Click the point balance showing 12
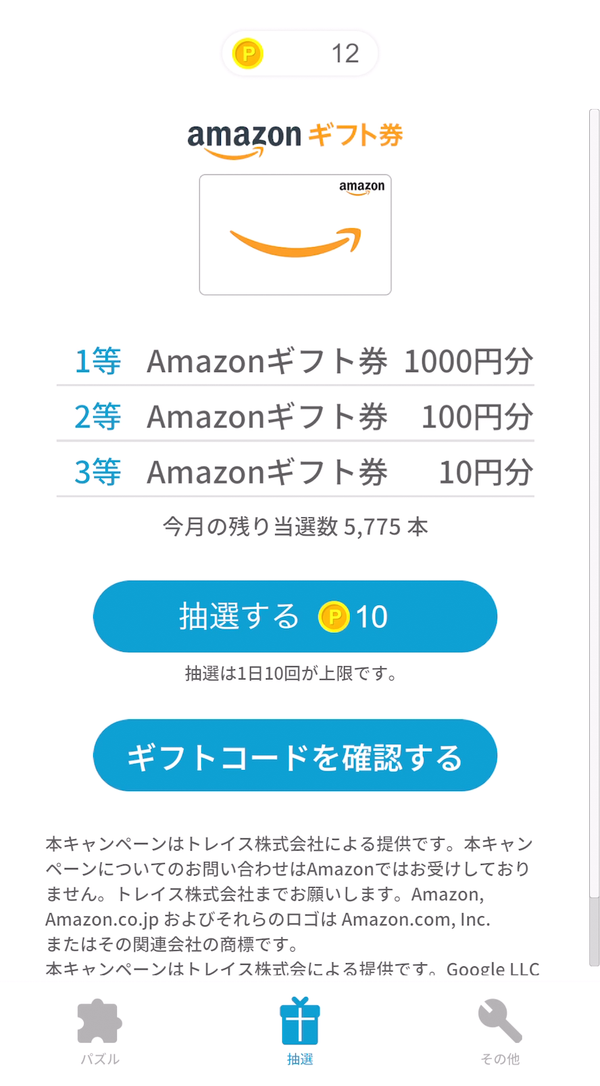600x1086 pixels. pos(345,53)
